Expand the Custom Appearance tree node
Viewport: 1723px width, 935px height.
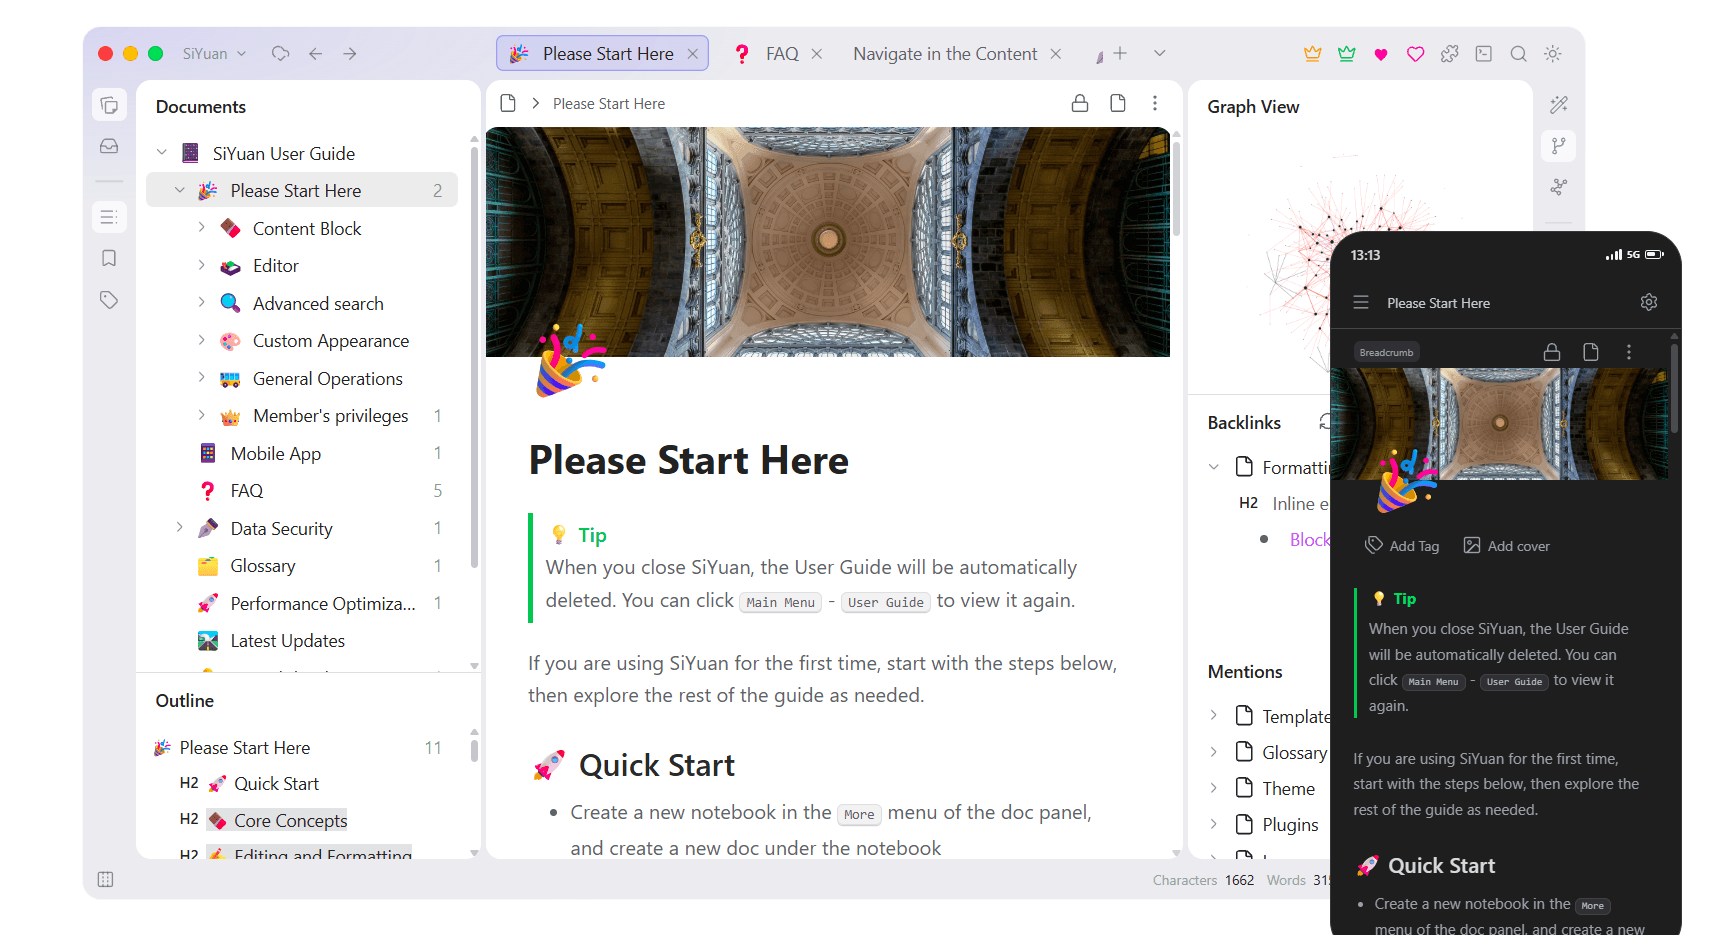click(x=202, y=340)
